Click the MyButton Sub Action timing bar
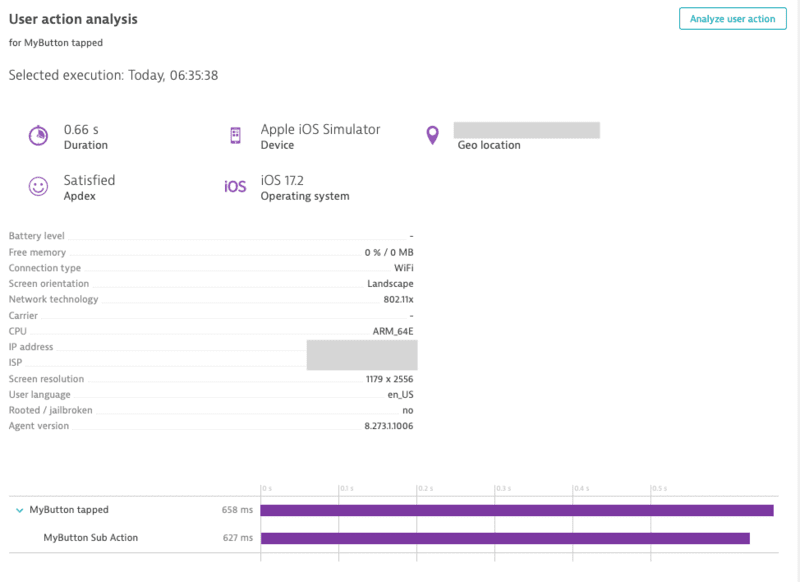Viewport: 800px width, 582px height. click(x=504, y=538)
